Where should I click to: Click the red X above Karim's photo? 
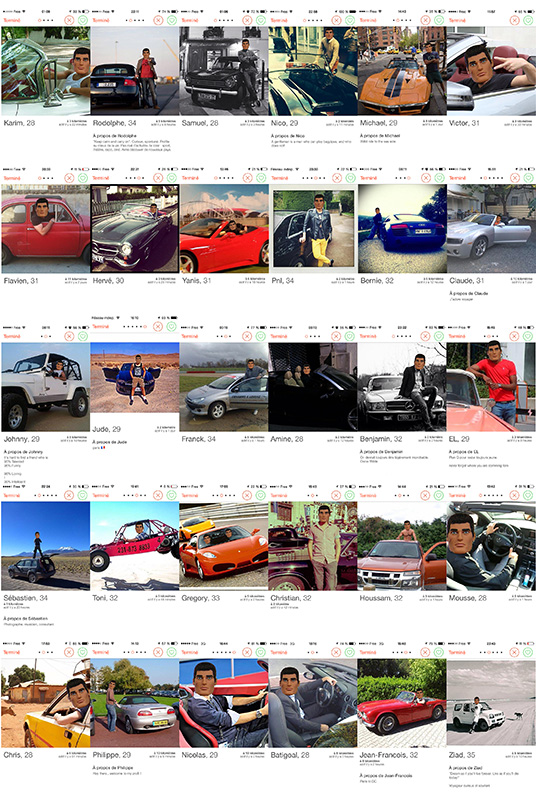coord(69,20)
